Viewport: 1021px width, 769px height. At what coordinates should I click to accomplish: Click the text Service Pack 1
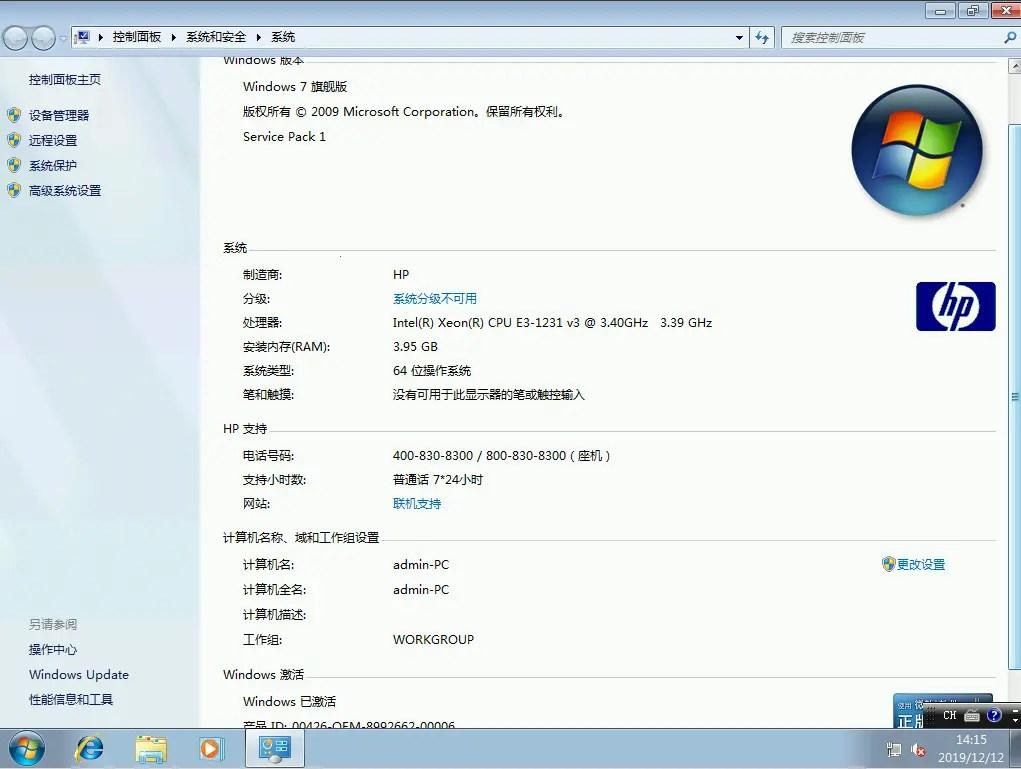[284, 136]
